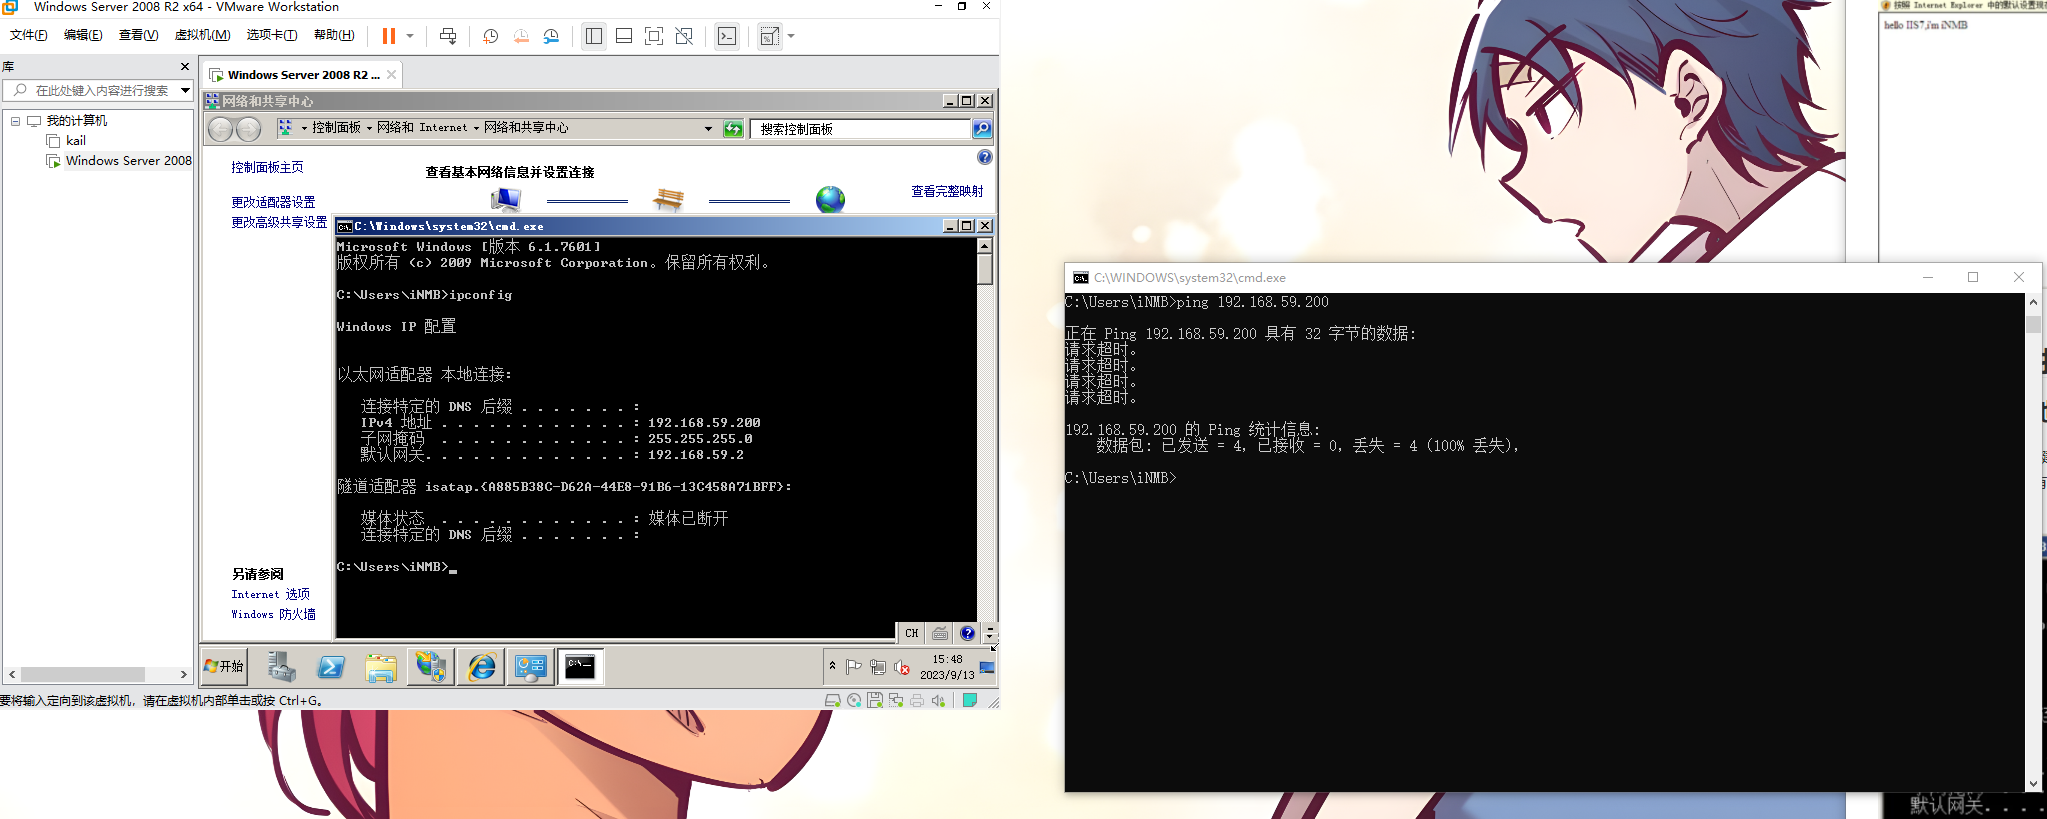Launch PowerShell from guest taskbar

coord(331,667)
